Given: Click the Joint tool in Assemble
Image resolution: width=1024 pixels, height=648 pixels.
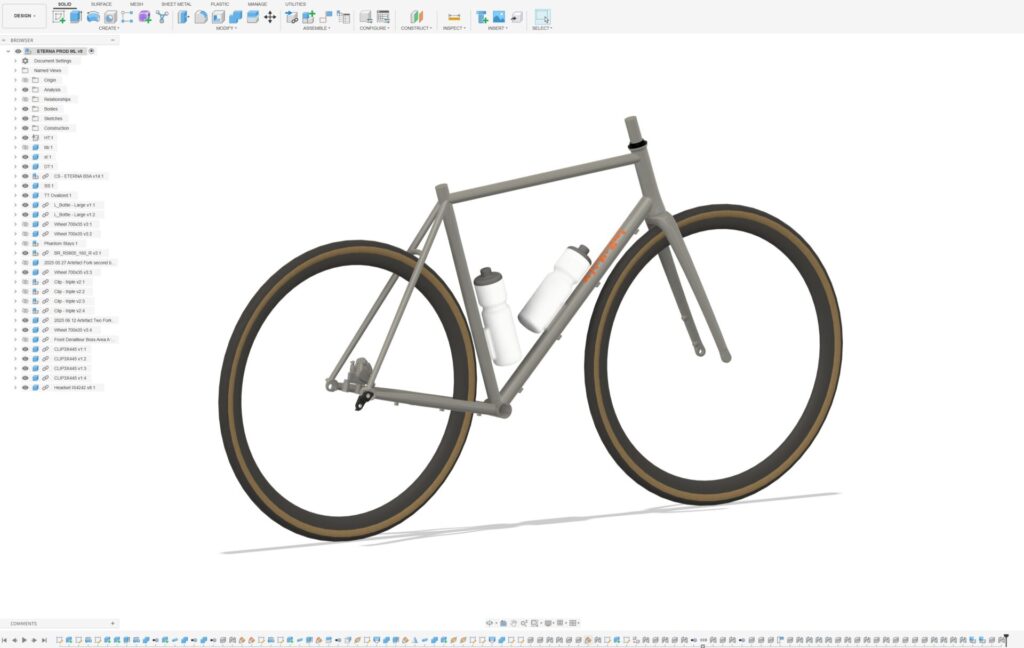Looking at the screenshot, I should tap(326, 18).
